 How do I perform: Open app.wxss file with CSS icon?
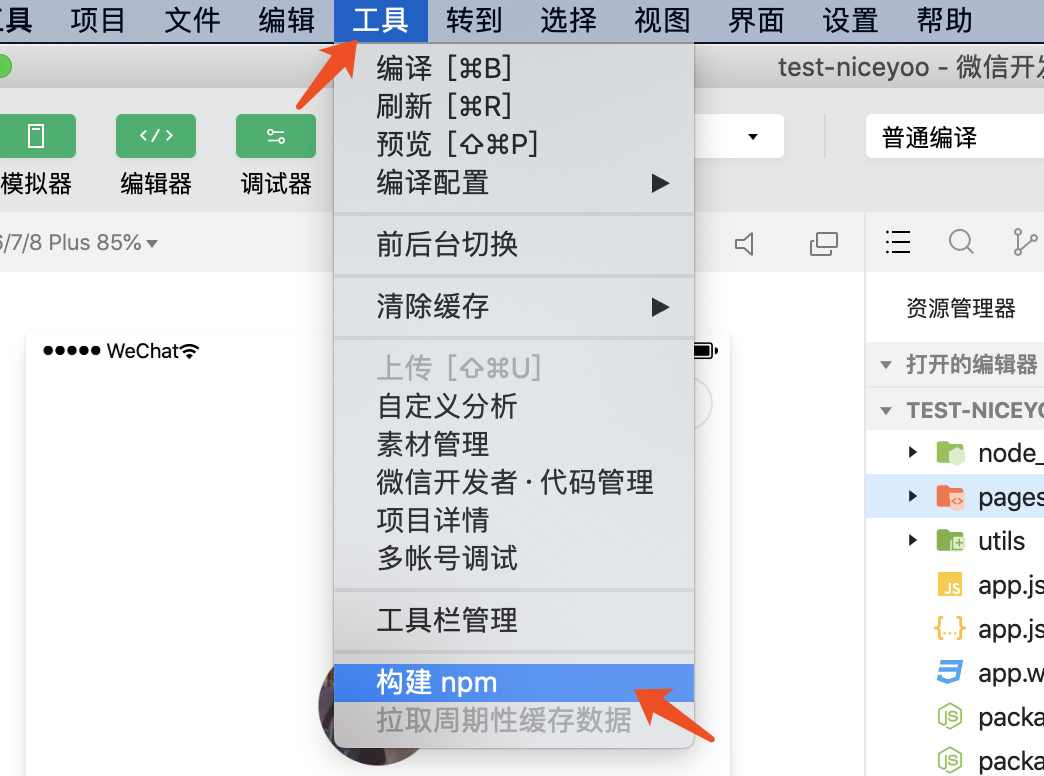coord(950,672)
